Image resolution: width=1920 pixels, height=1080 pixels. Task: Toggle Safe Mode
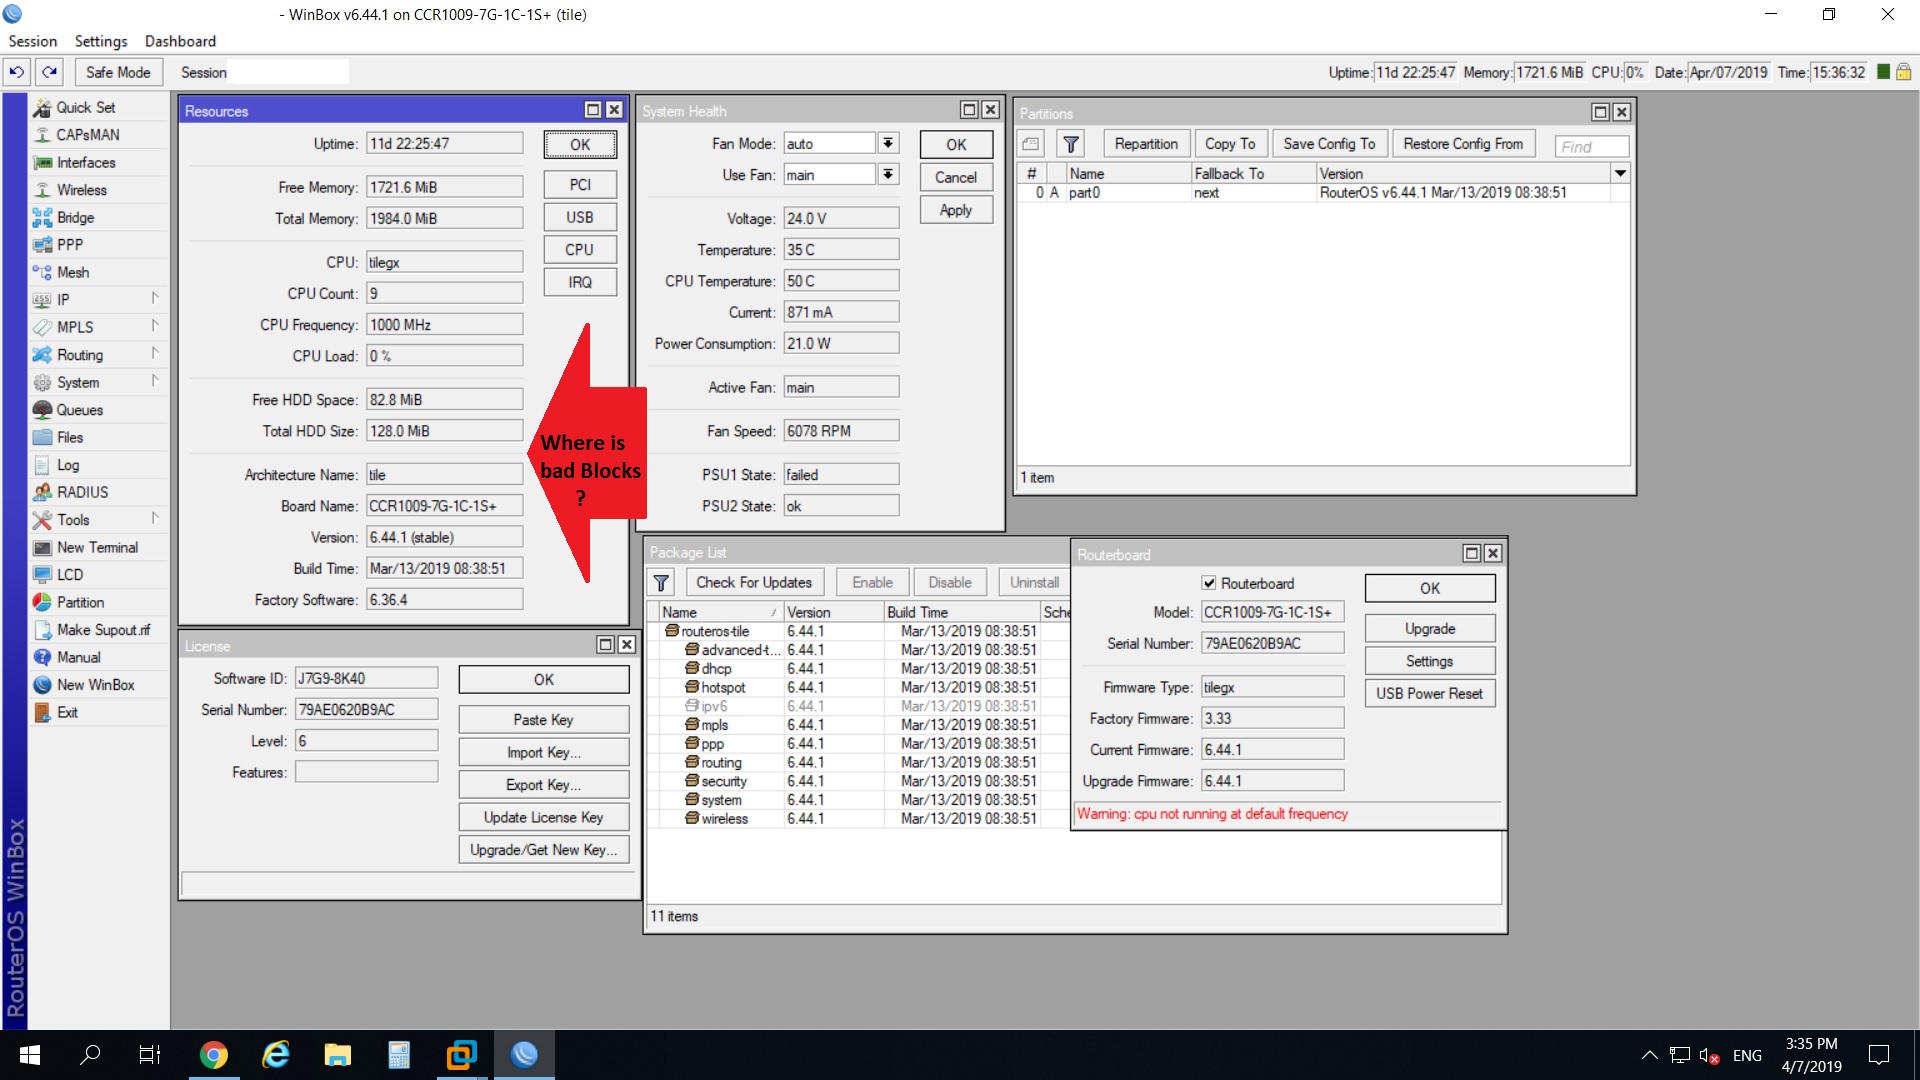tap(118, 72)
